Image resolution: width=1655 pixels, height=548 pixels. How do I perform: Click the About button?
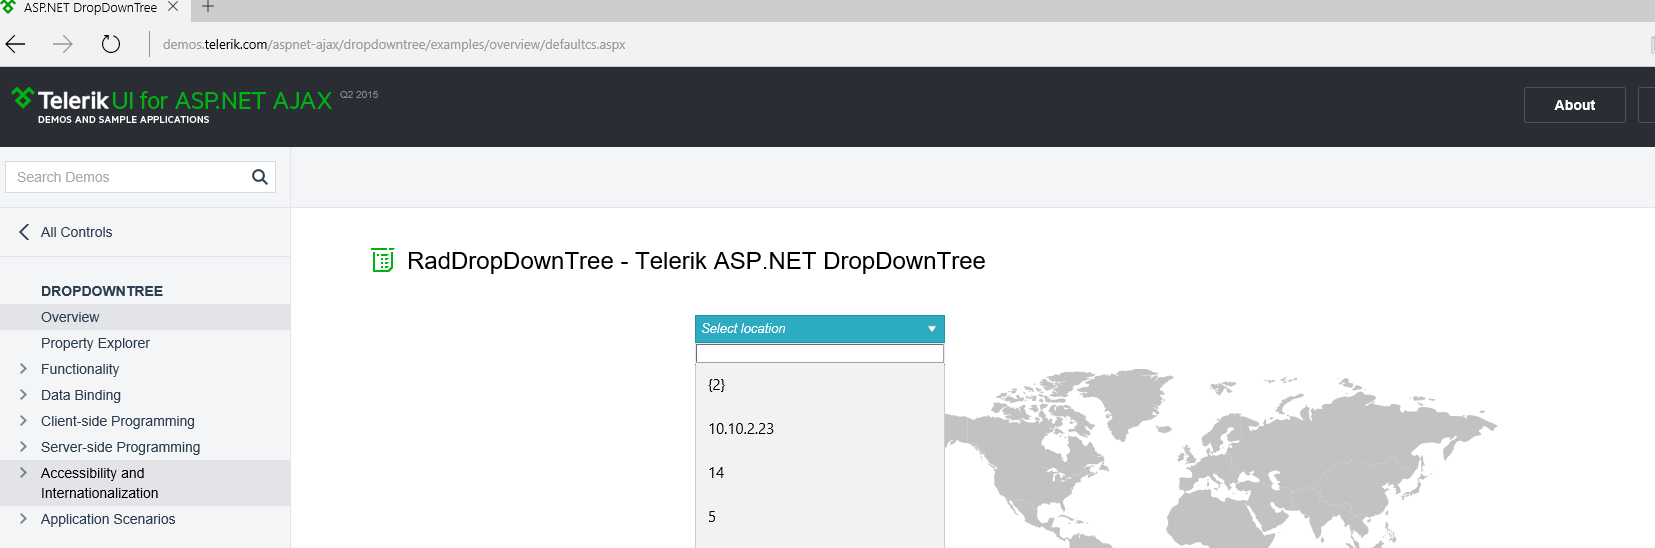[x=1574, y=105]
